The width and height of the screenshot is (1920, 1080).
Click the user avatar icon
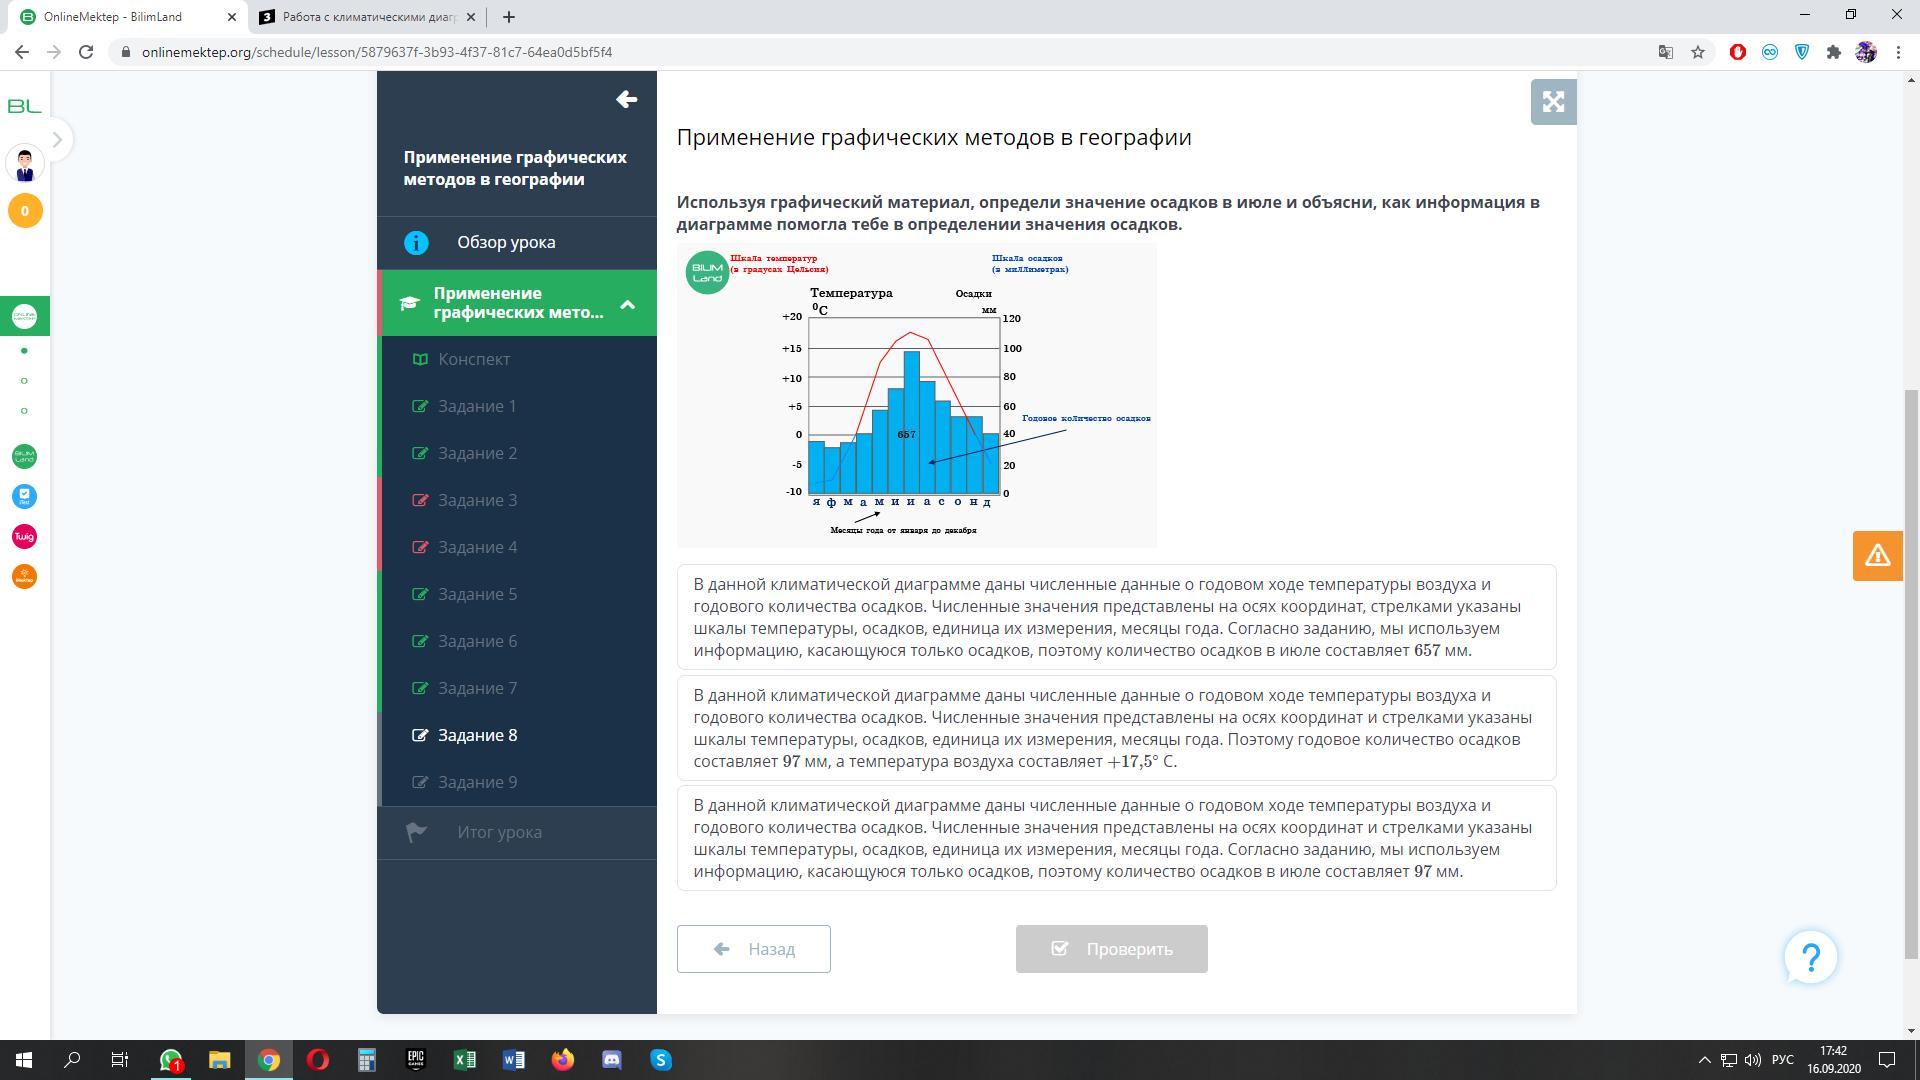[x=25, y=164]
